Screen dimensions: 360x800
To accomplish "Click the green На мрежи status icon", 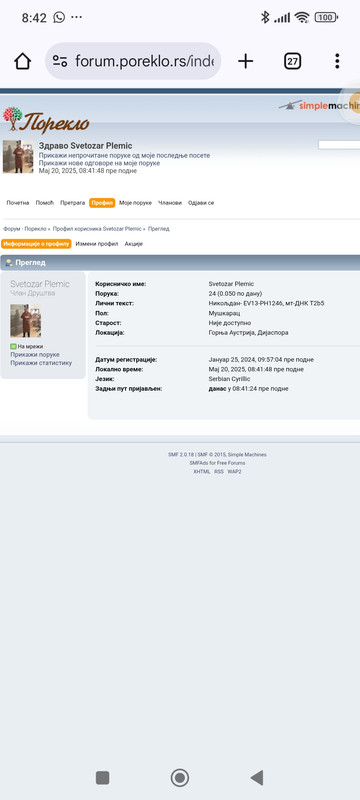I will coord(13,346).
